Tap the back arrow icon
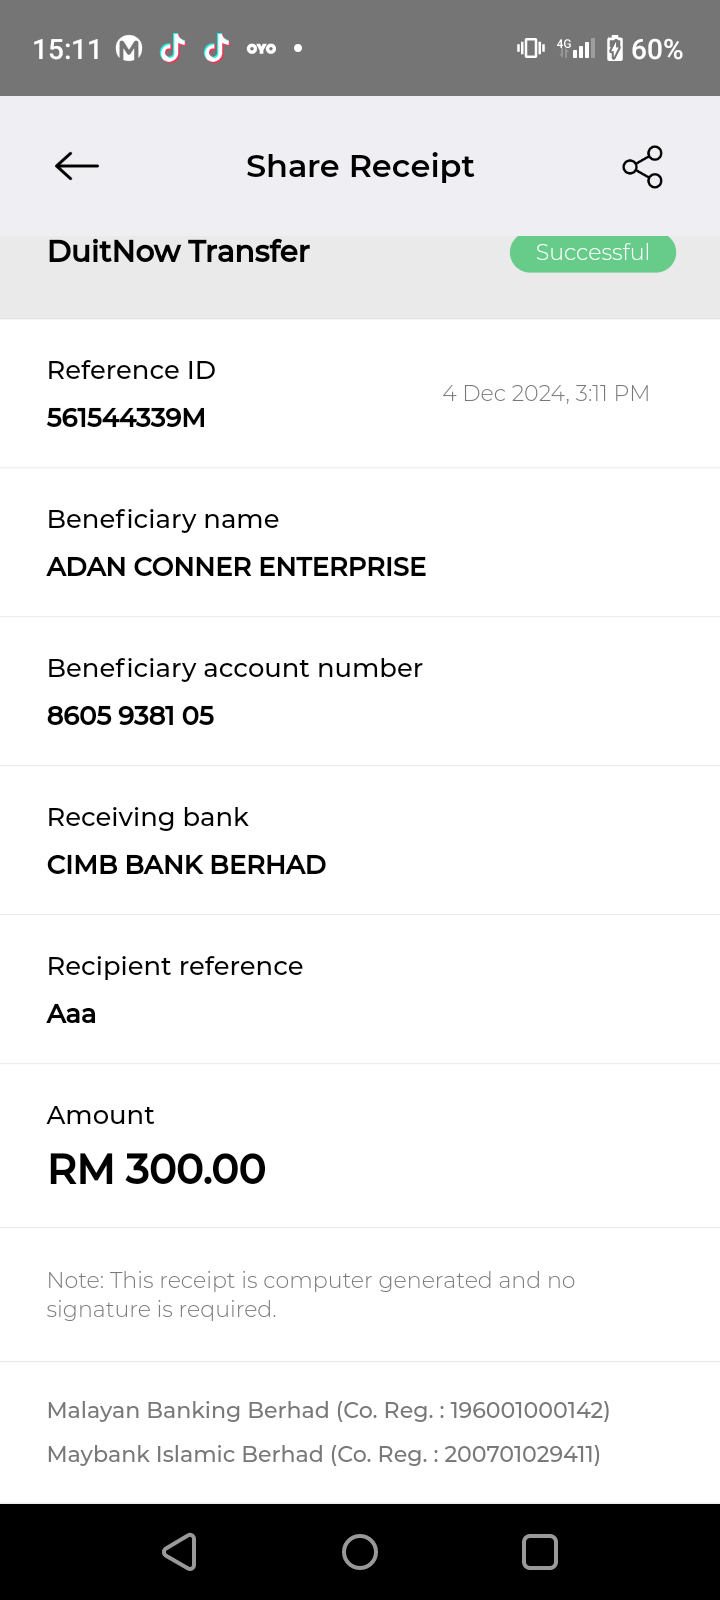The image size is (720, 1600). 76,166
